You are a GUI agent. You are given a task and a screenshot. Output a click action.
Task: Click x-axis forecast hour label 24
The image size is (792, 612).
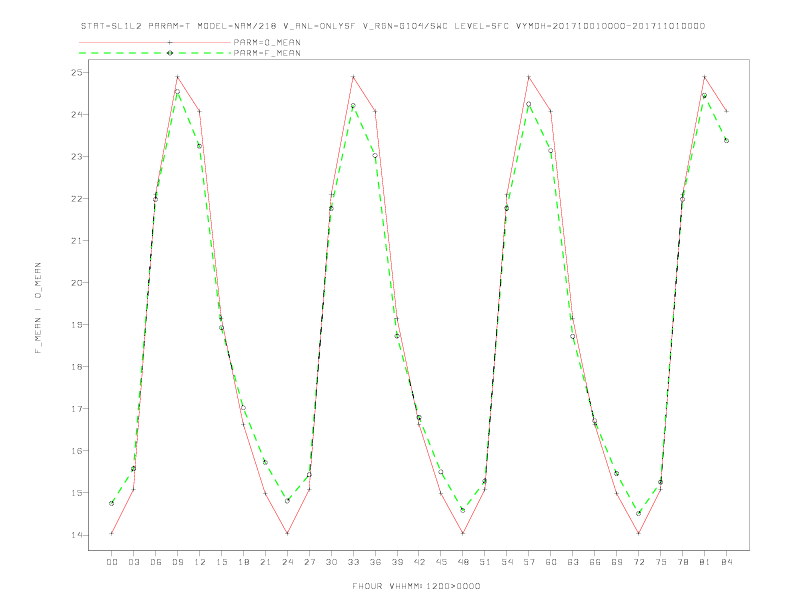click(287, 562)
